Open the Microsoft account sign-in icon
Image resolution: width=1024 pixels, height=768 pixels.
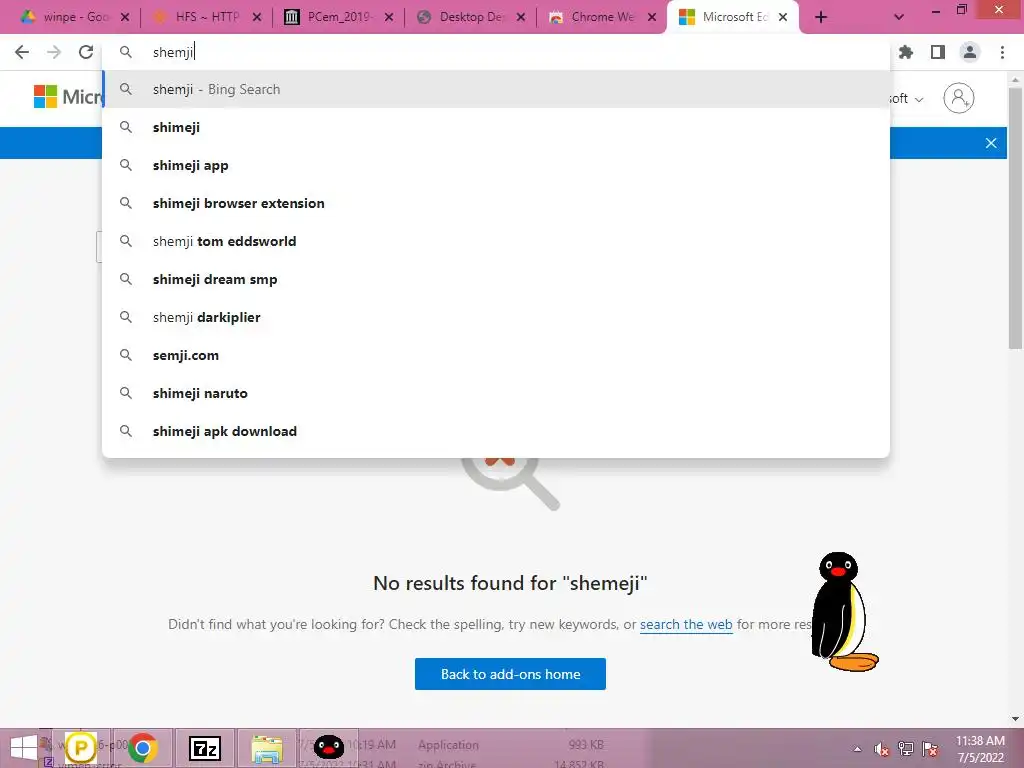[958, 98]
